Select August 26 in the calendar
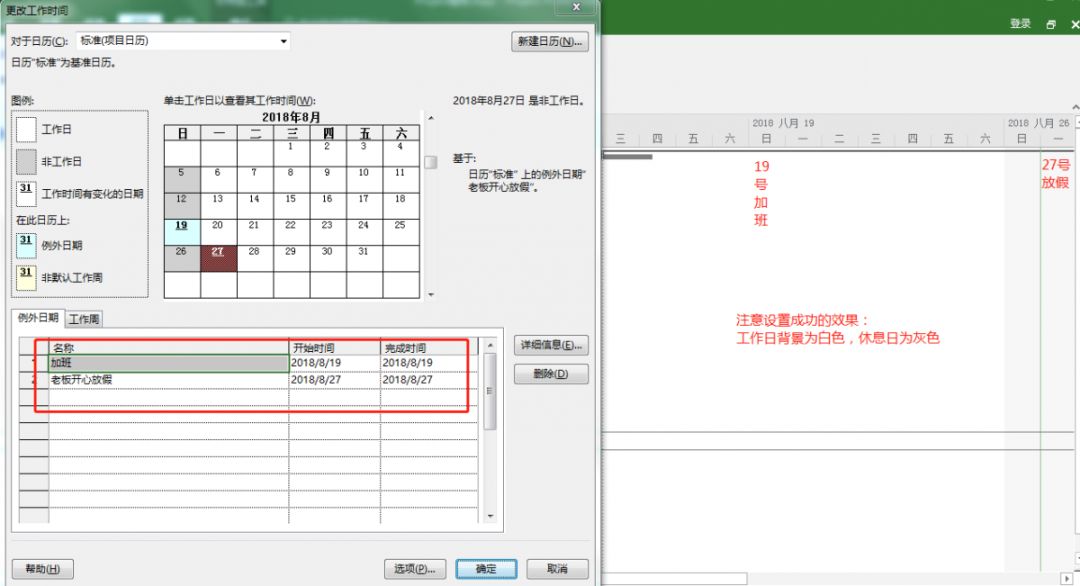 tap(182, 258)
